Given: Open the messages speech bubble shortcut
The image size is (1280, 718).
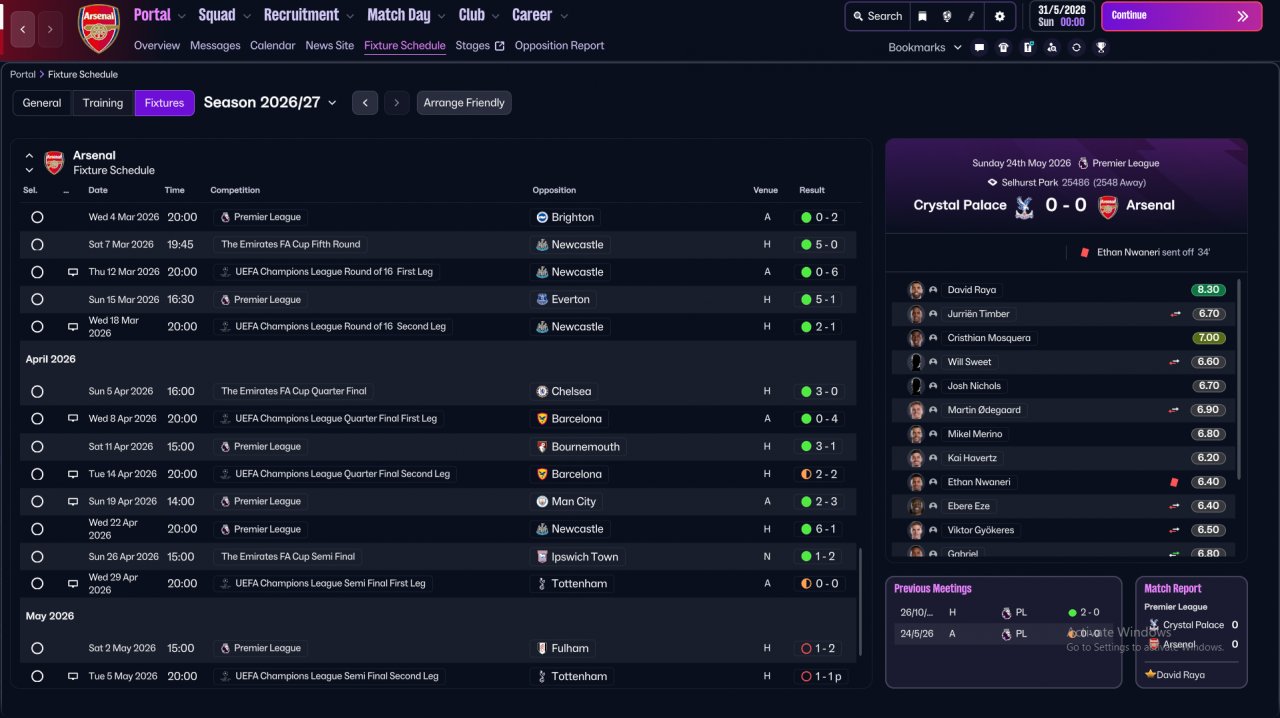Looking at the screenshot, I should click(979, 47).
